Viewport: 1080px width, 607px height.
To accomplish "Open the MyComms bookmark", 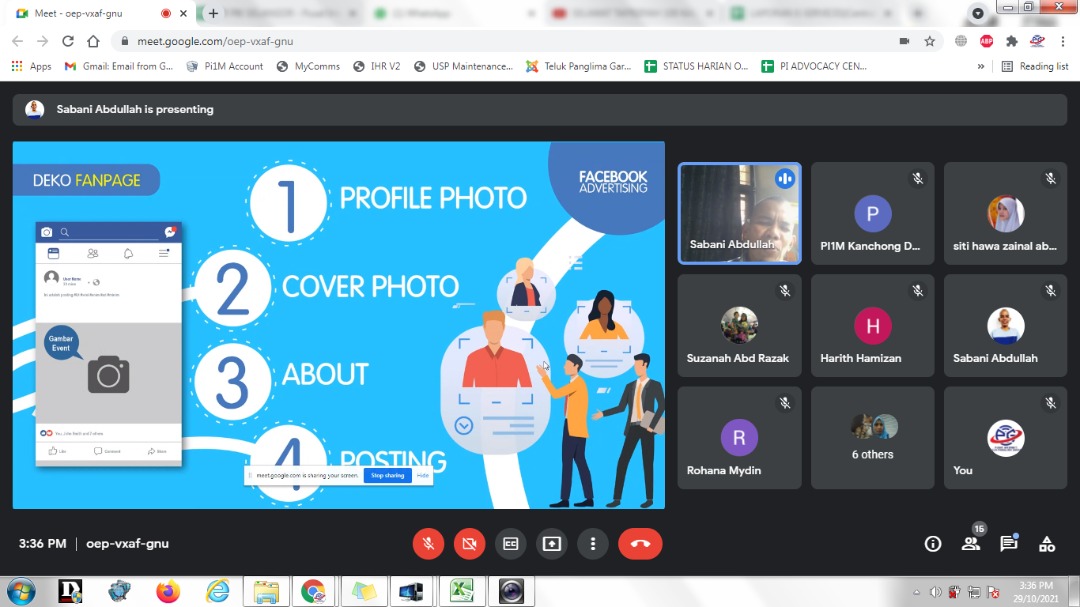I will pyautogui.click(x=308, y=66).
